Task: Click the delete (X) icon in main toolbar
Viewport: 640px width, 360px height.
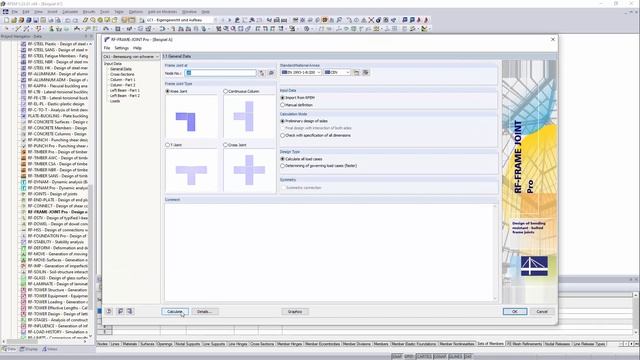Action: pyautogui.click(x=371, y=20)
